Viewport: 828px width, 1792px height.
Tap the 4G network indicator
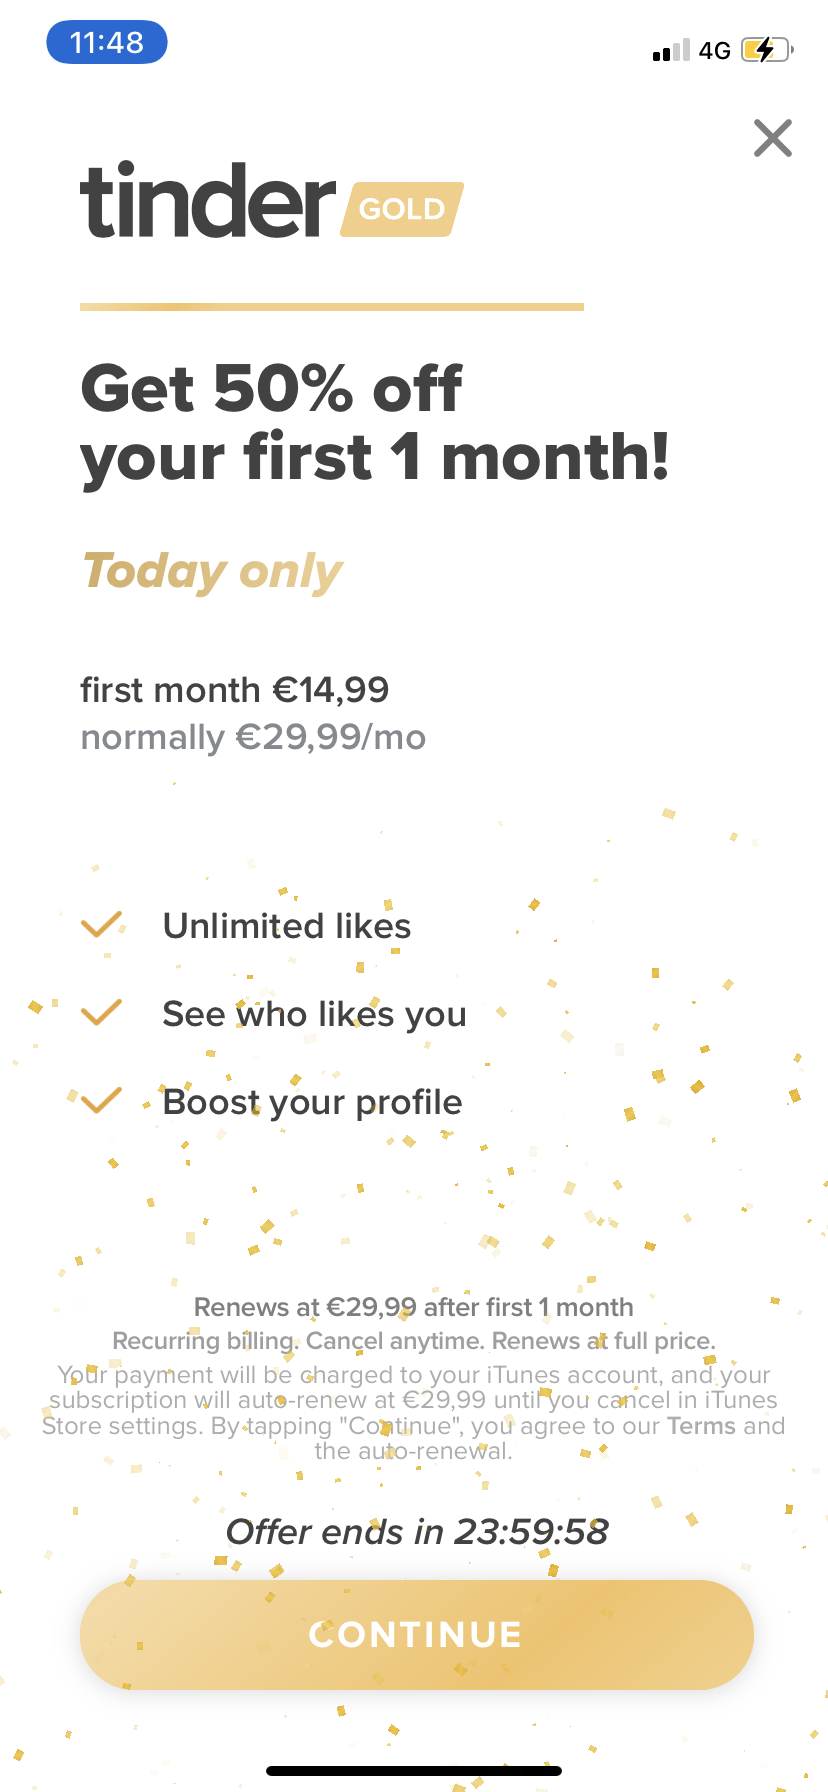coord(716,49)
